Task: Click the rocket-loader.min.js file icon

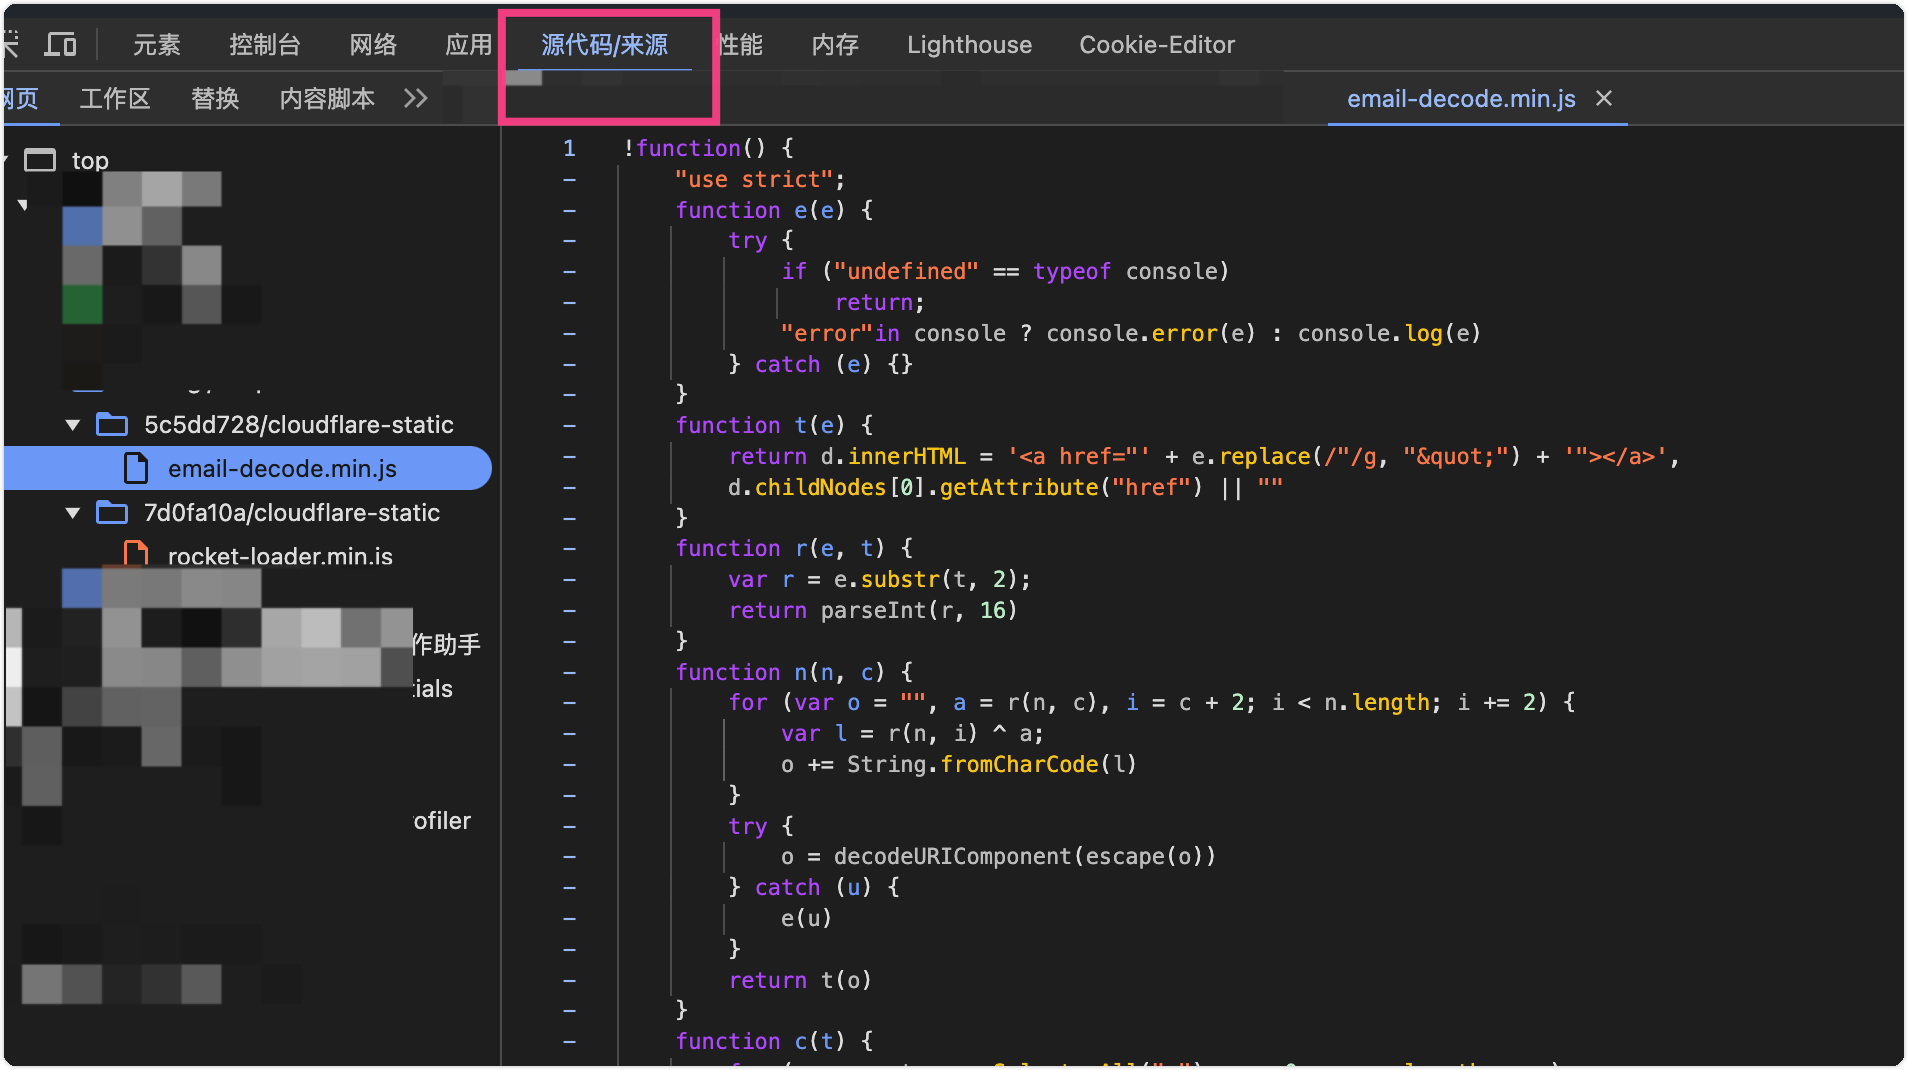Action: [x=135, y=554]
